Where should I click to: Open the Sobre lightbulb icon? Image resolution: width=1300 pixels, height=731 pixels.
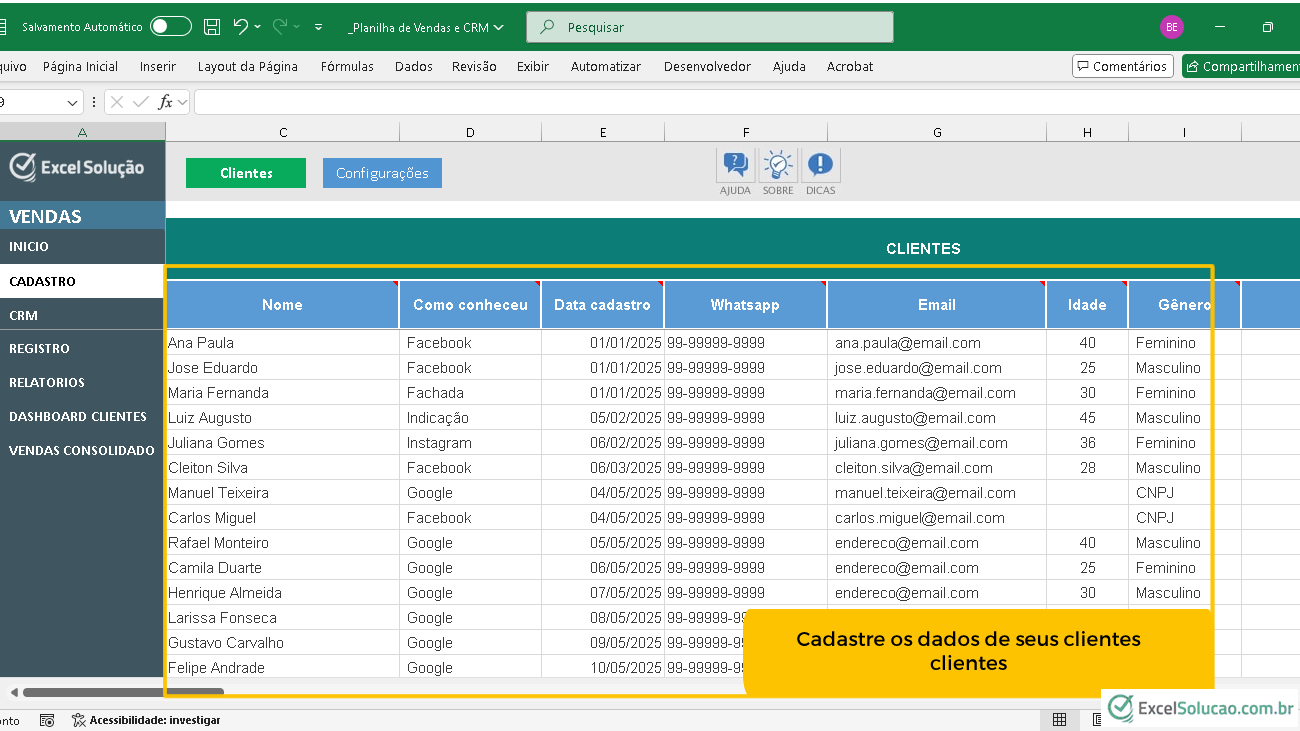tap(778, 165)
